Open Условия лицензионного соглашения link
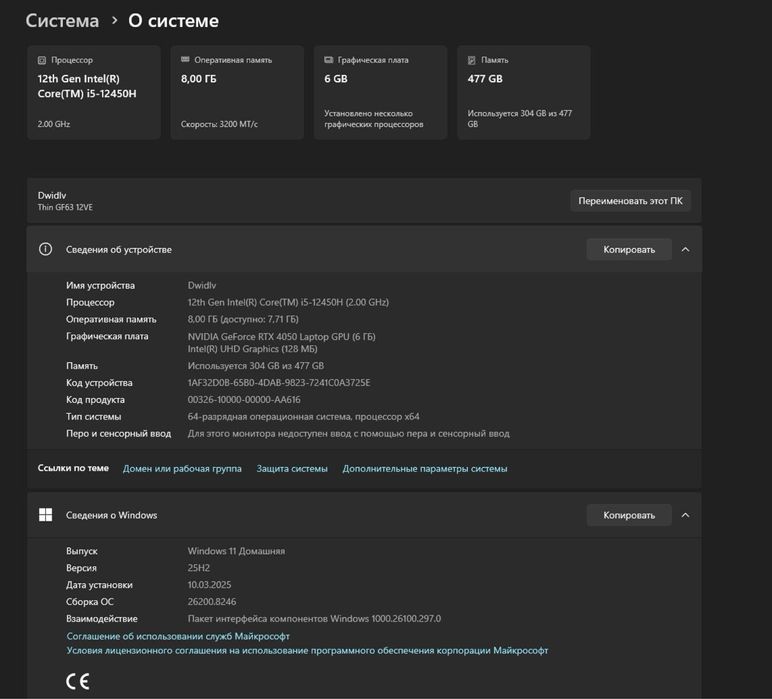772x699 pixels. 307,651
